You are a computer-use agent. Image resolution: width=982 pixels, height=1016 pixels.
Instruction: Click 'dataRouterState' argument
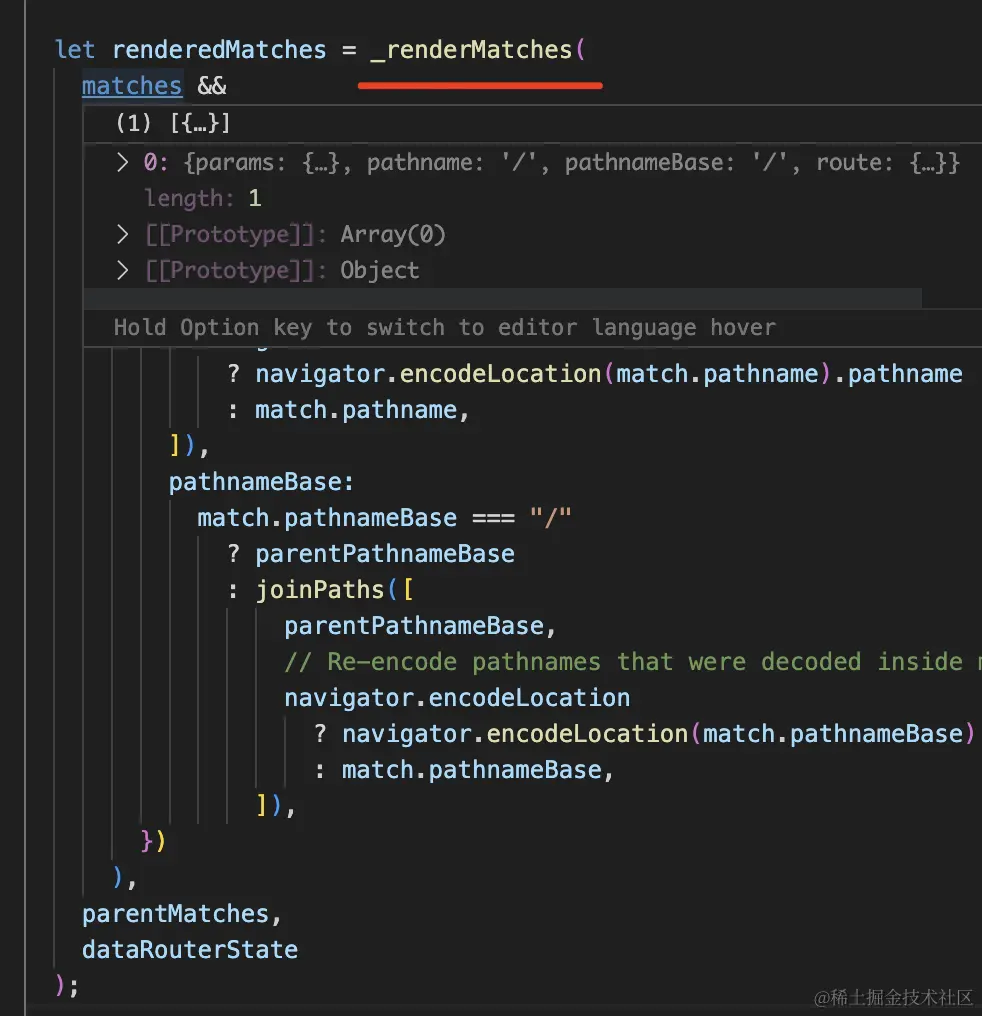(x=190, y=950)
